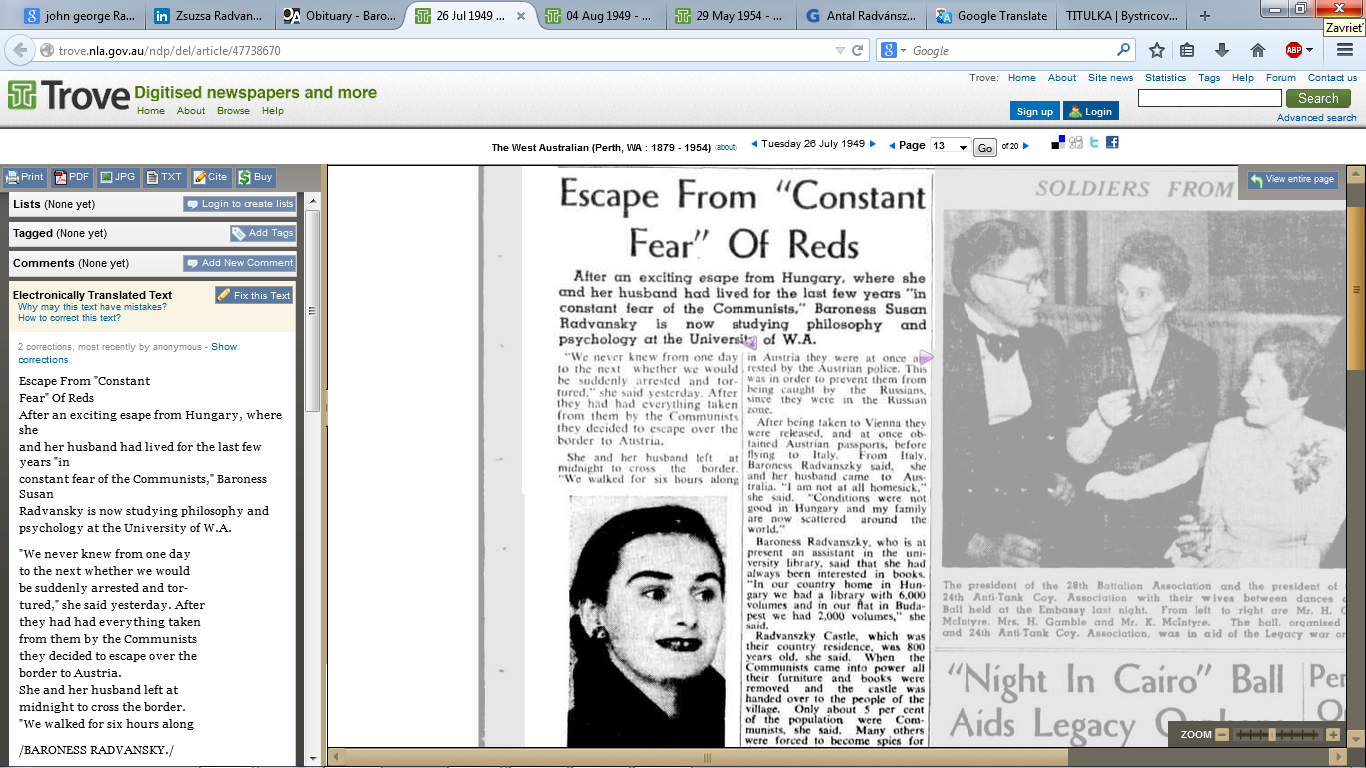Click Login button in header
Screen dimensions: 1366x768
coord(1090,111)
